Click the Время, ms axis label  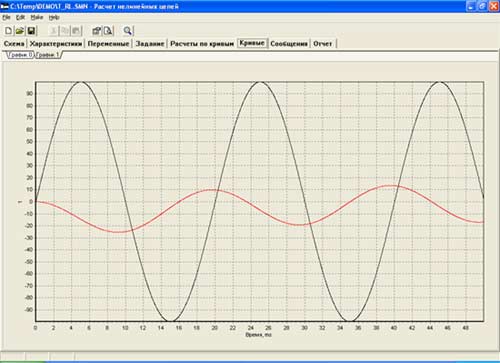[259, 335]
